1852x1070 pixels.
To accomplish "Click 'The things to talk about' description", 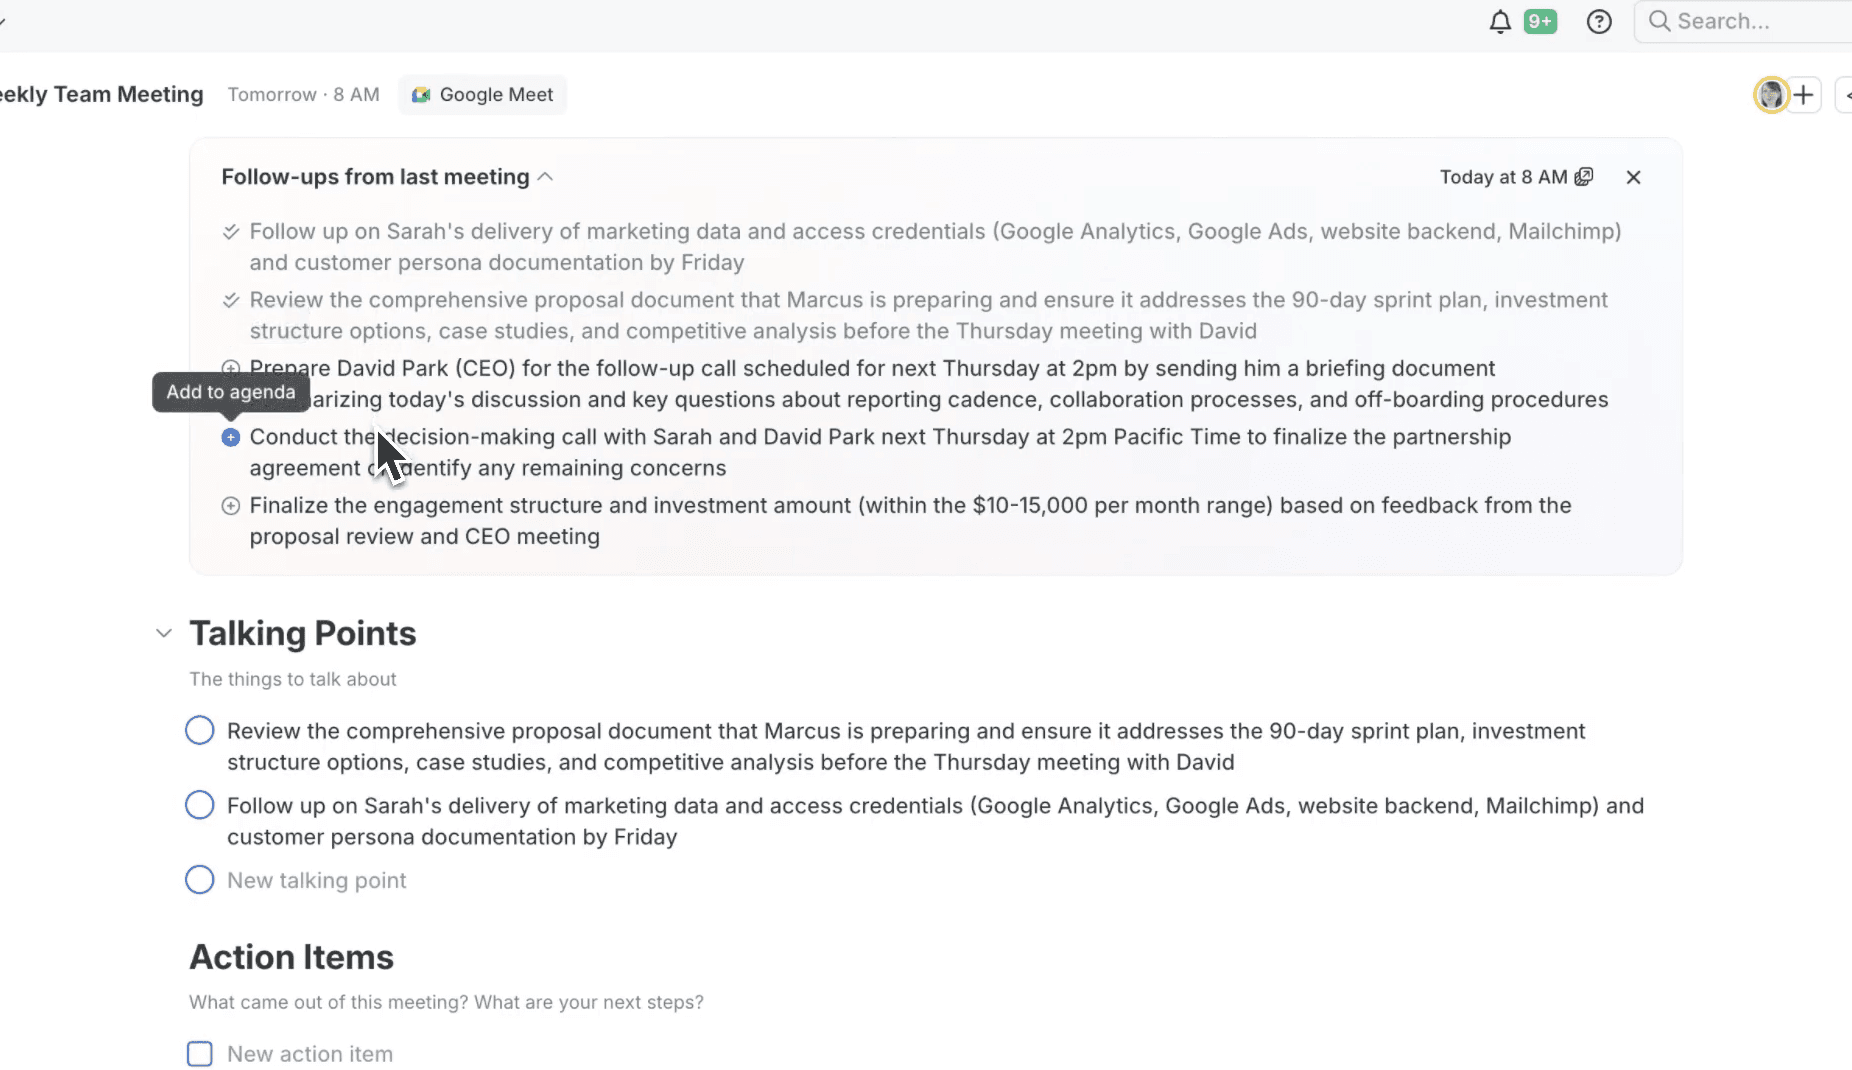I will [x=293, y=679].
